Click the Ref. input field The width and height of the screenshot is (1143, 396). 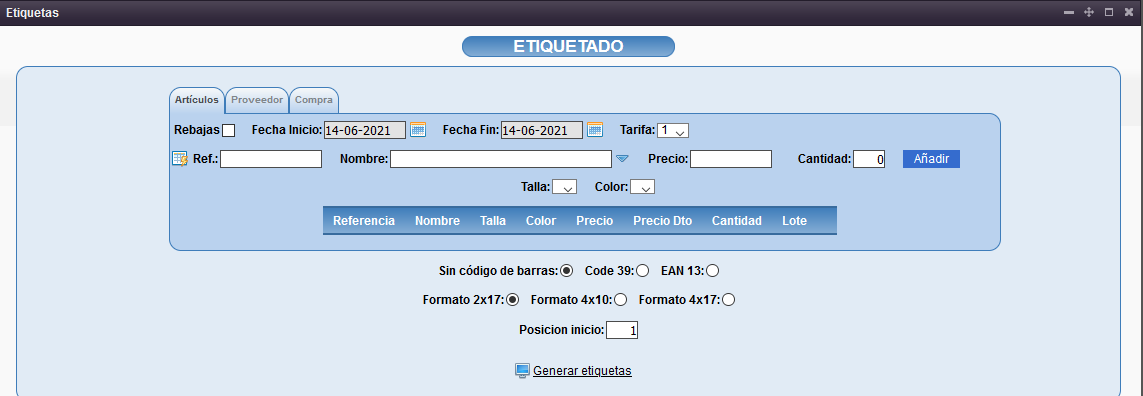coord(271,159)
